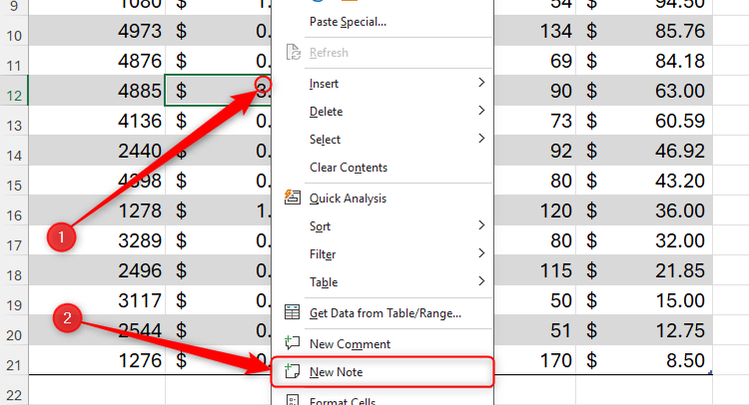Select row header 14
Viewport: 749px width, 405px height.
point(14,150)
